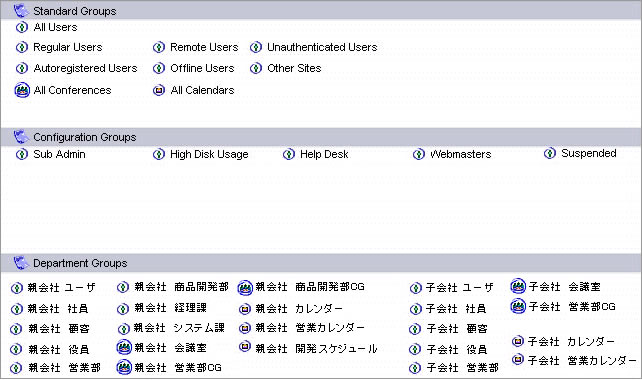The width and height of the screenshot is (642, 380).
Task: Click the All Users group icon
Action: point(22,27)
